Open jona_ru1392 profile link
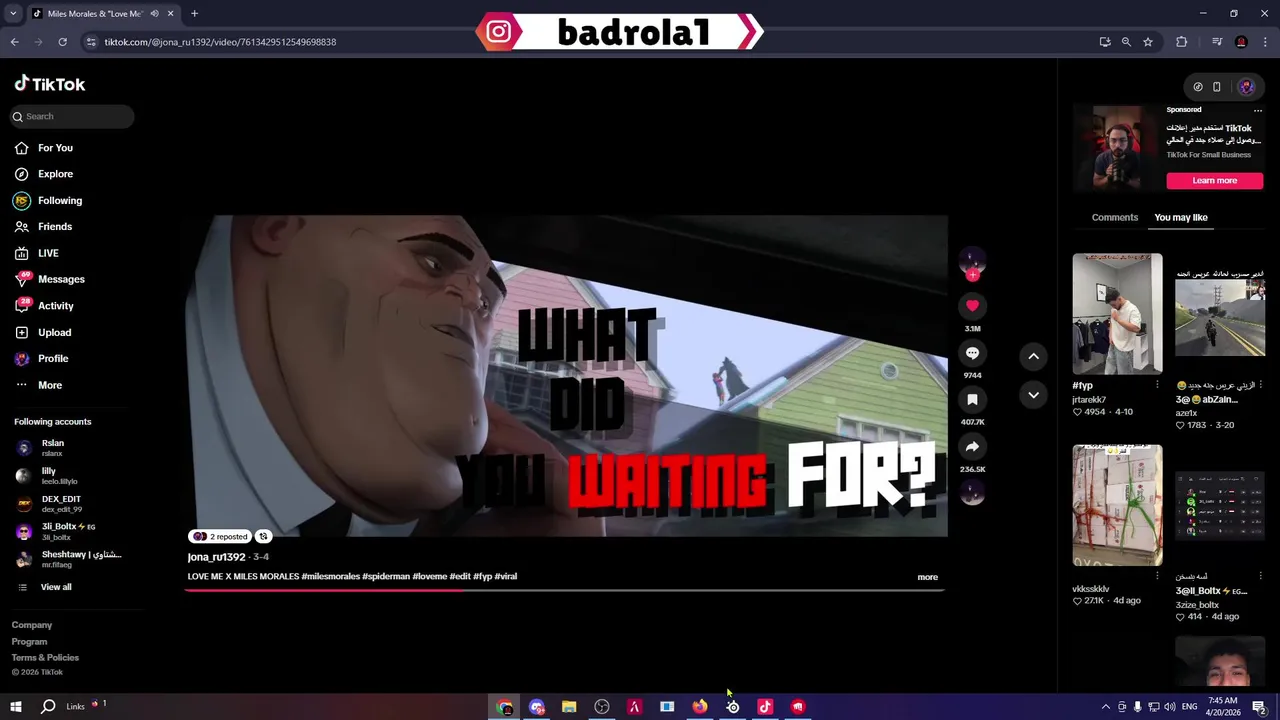This screenshot has width=1280, height=720. coord(217,557)
